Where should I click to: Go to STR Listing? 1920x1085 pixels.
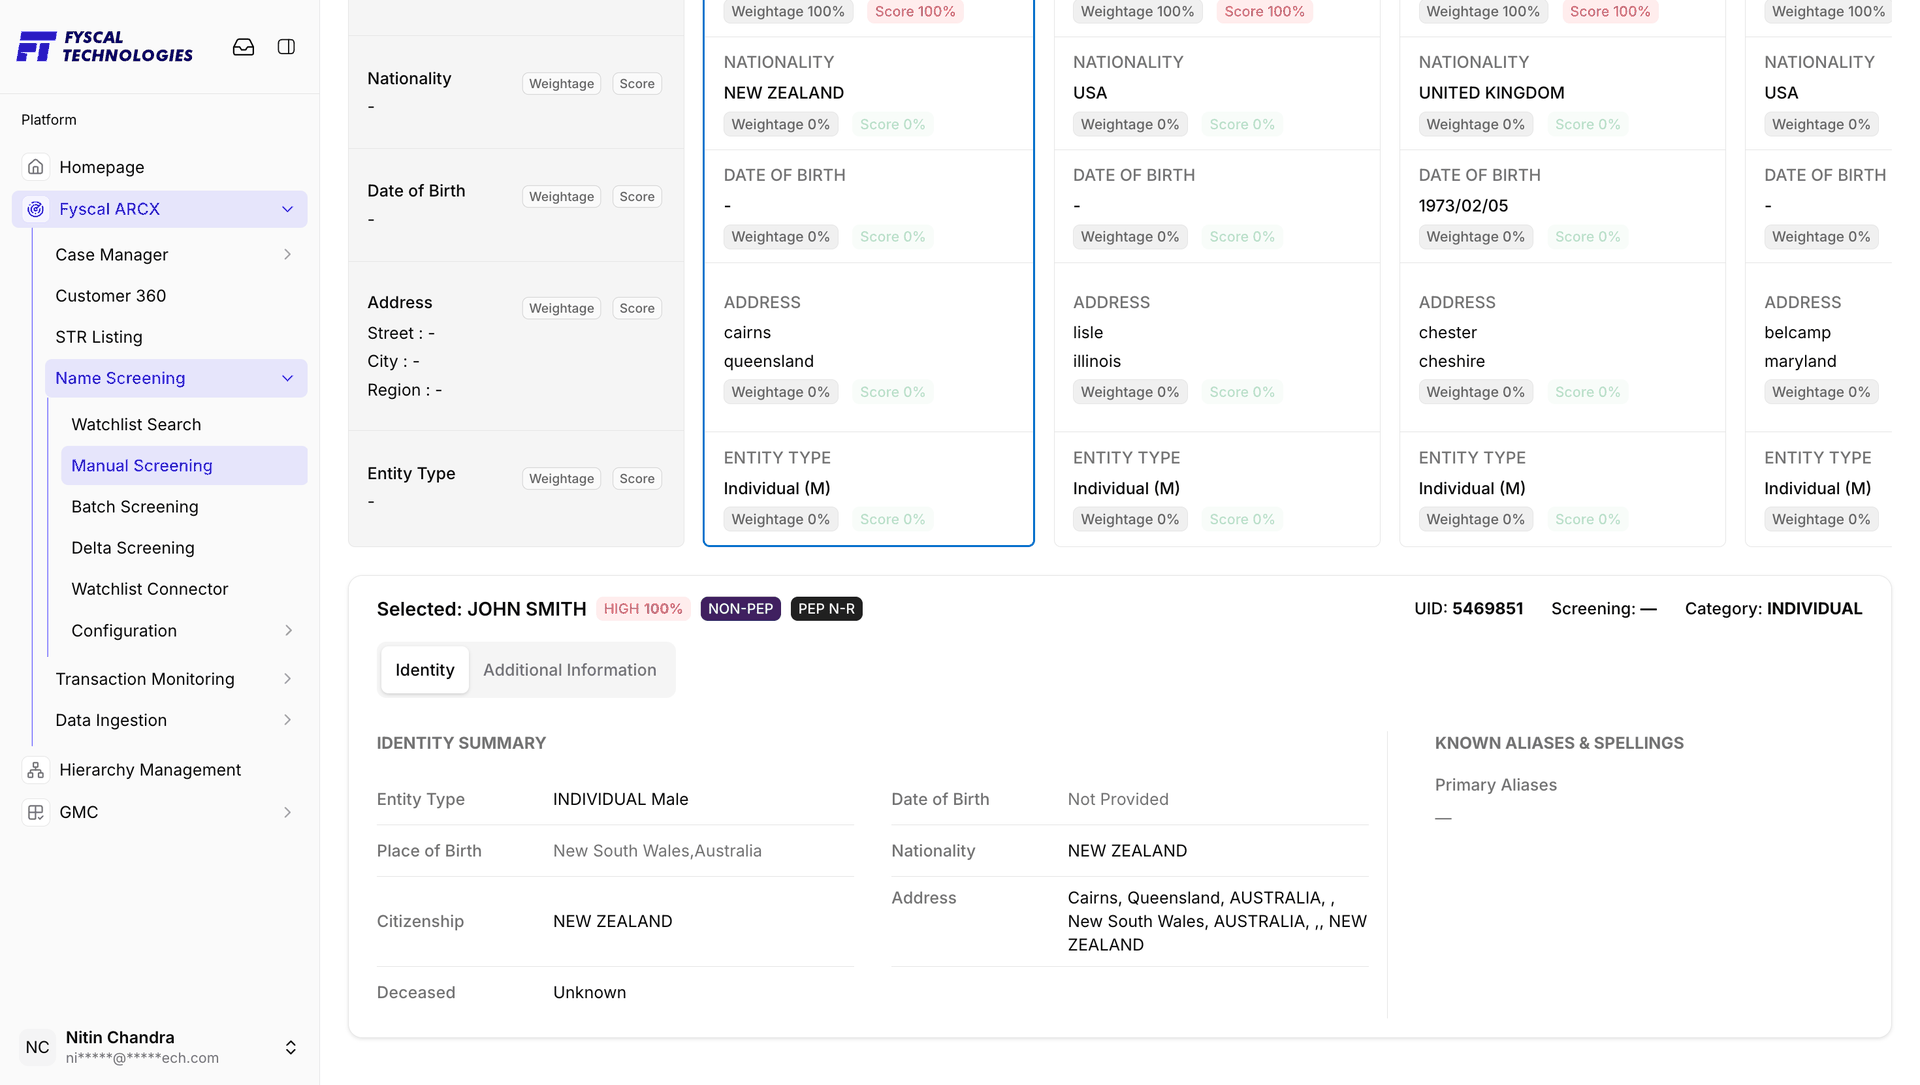[99, 337]
